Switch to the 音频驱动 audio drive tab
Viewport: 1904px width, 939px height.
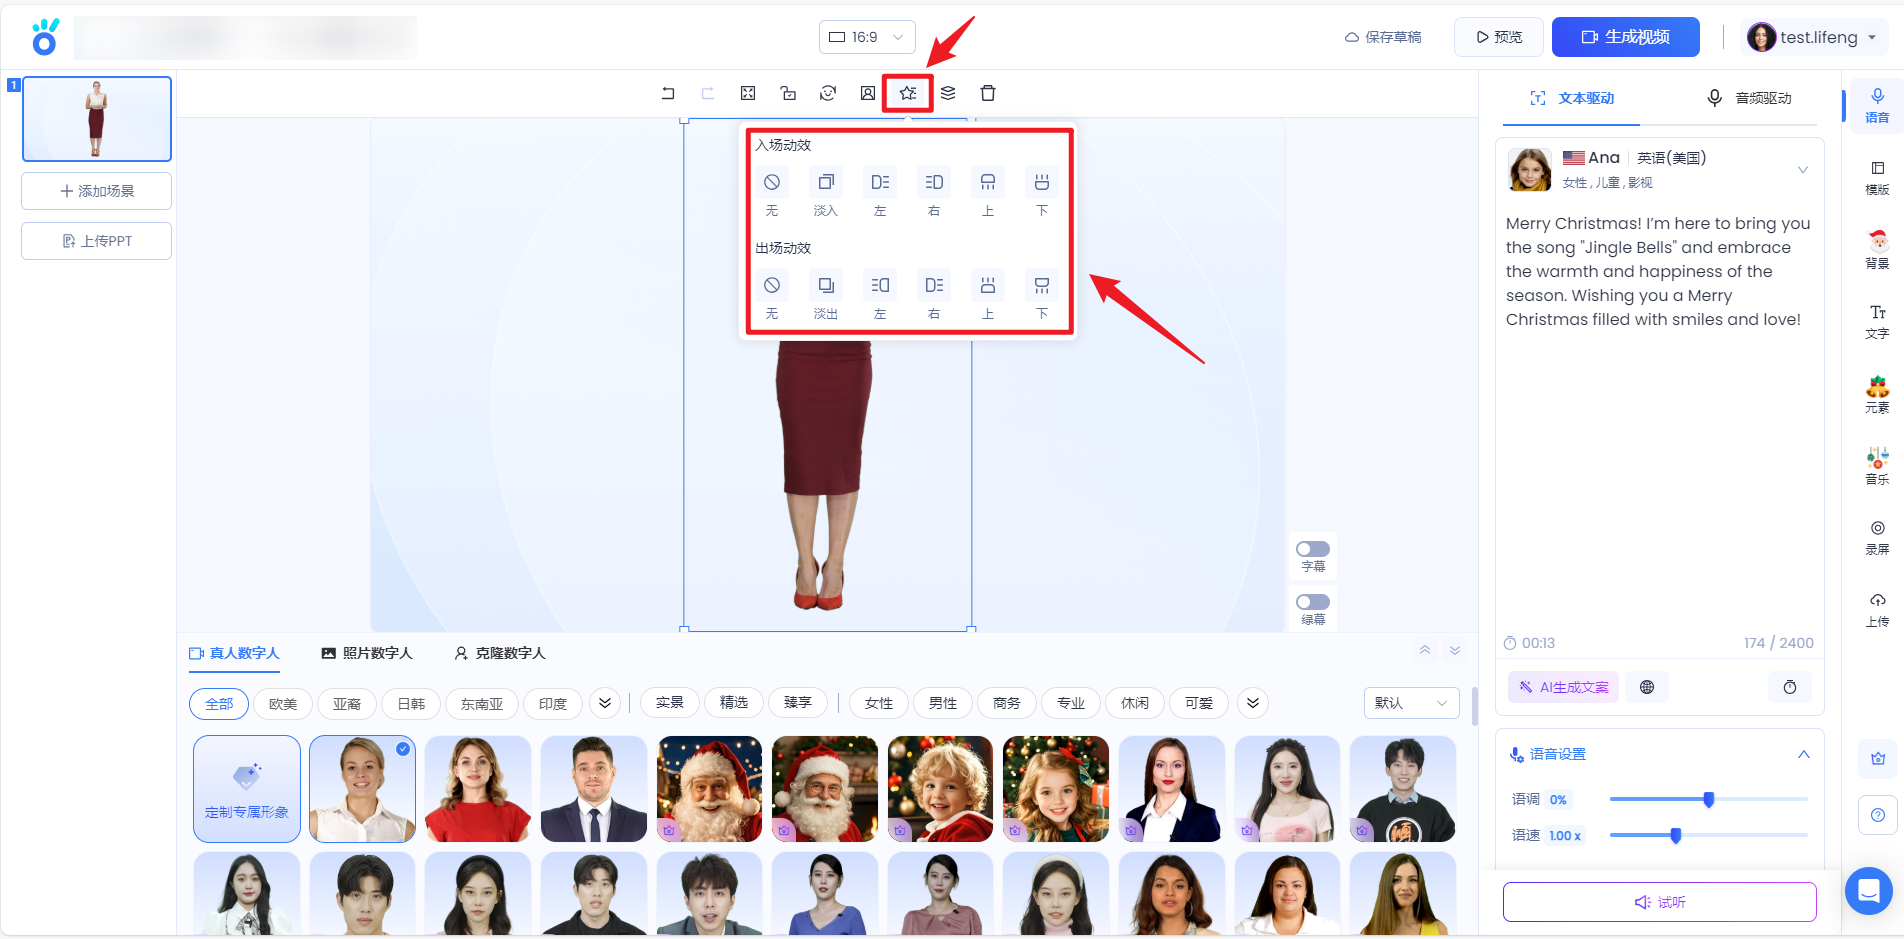click(1749, 98)
